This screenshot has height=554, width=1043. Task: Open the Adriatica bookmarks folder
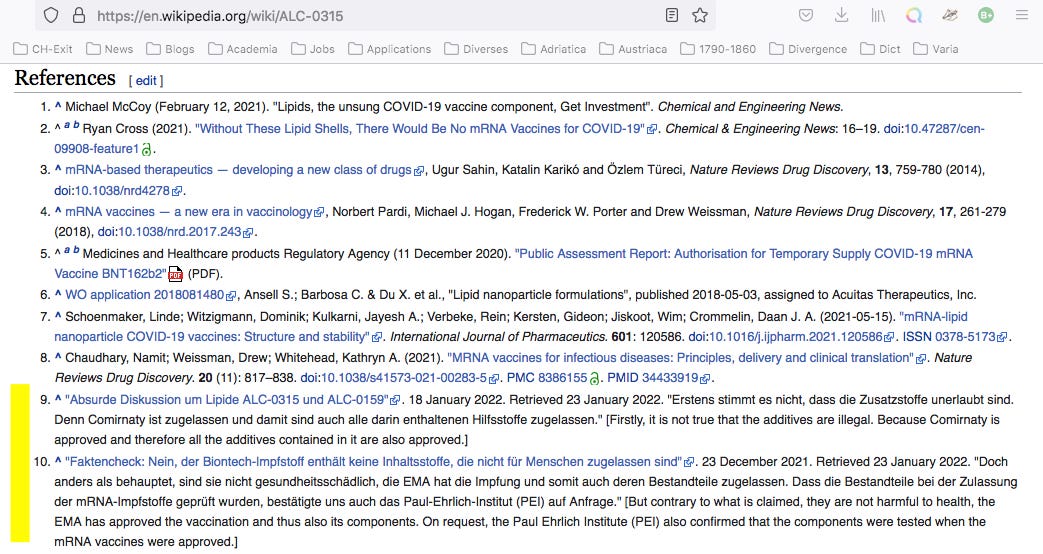click(554, 49)
